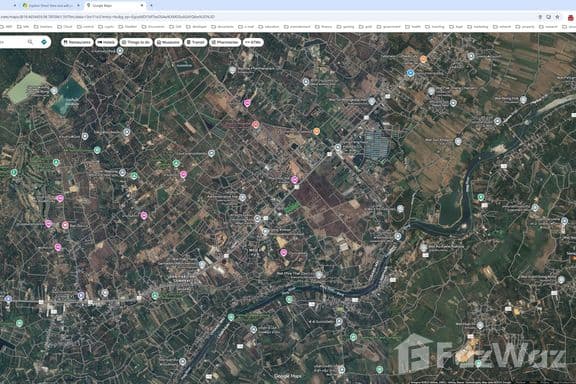
Task: Click the blue map pin marker
Action: pyautogui.click(x=410, y=73)
